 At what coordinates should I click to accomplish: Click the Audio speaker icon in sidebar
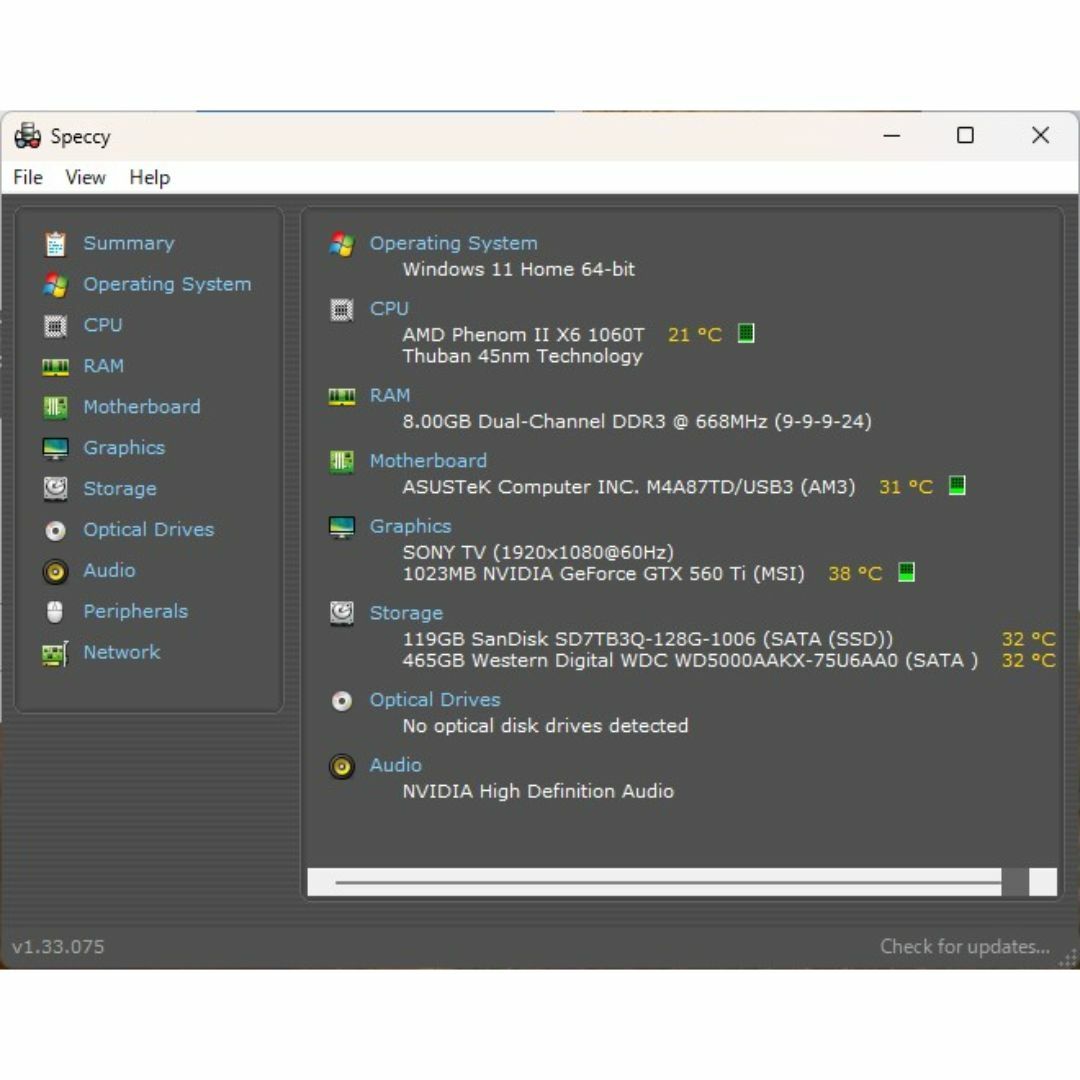pyautogui.click(x=55, y=571)
